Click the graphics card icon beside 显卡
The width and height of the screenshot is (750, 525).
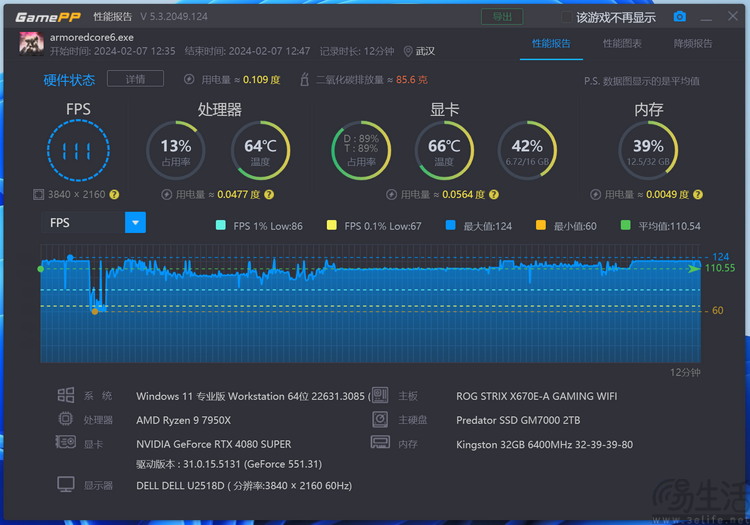(66, 442)
